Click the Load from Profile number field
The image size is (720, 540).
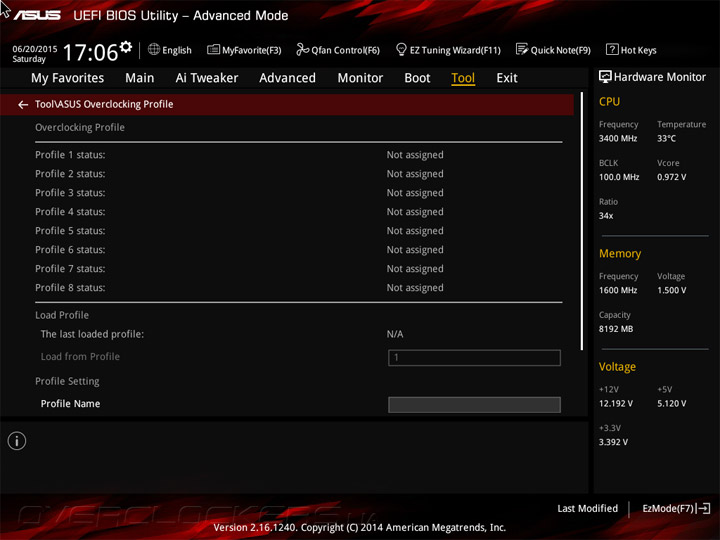pos(474,358)
